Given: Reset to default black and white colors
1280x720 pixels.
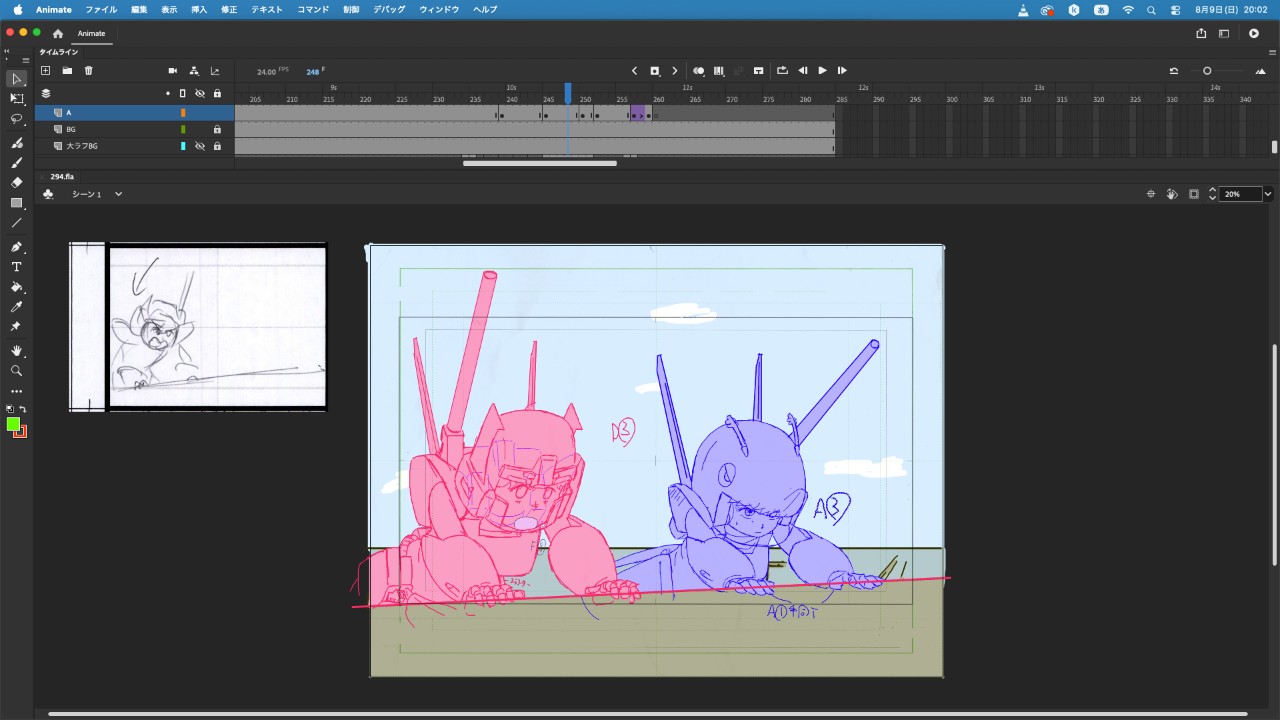Looking at the screenshot, I should (10, 409).
